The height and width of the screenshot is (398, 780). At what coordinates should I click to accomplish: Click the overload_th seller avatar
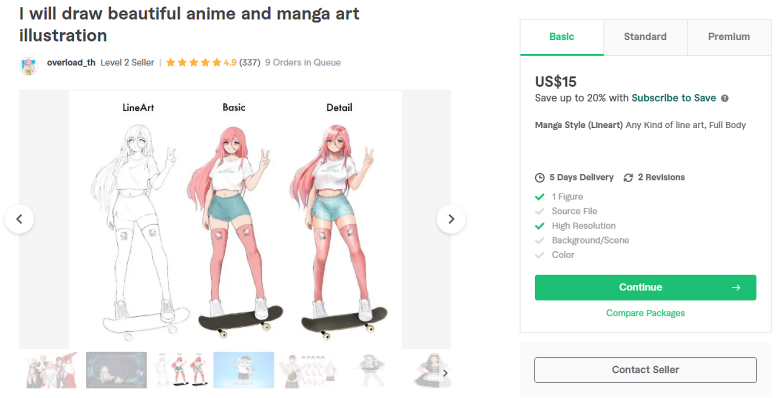pos(29,66)
